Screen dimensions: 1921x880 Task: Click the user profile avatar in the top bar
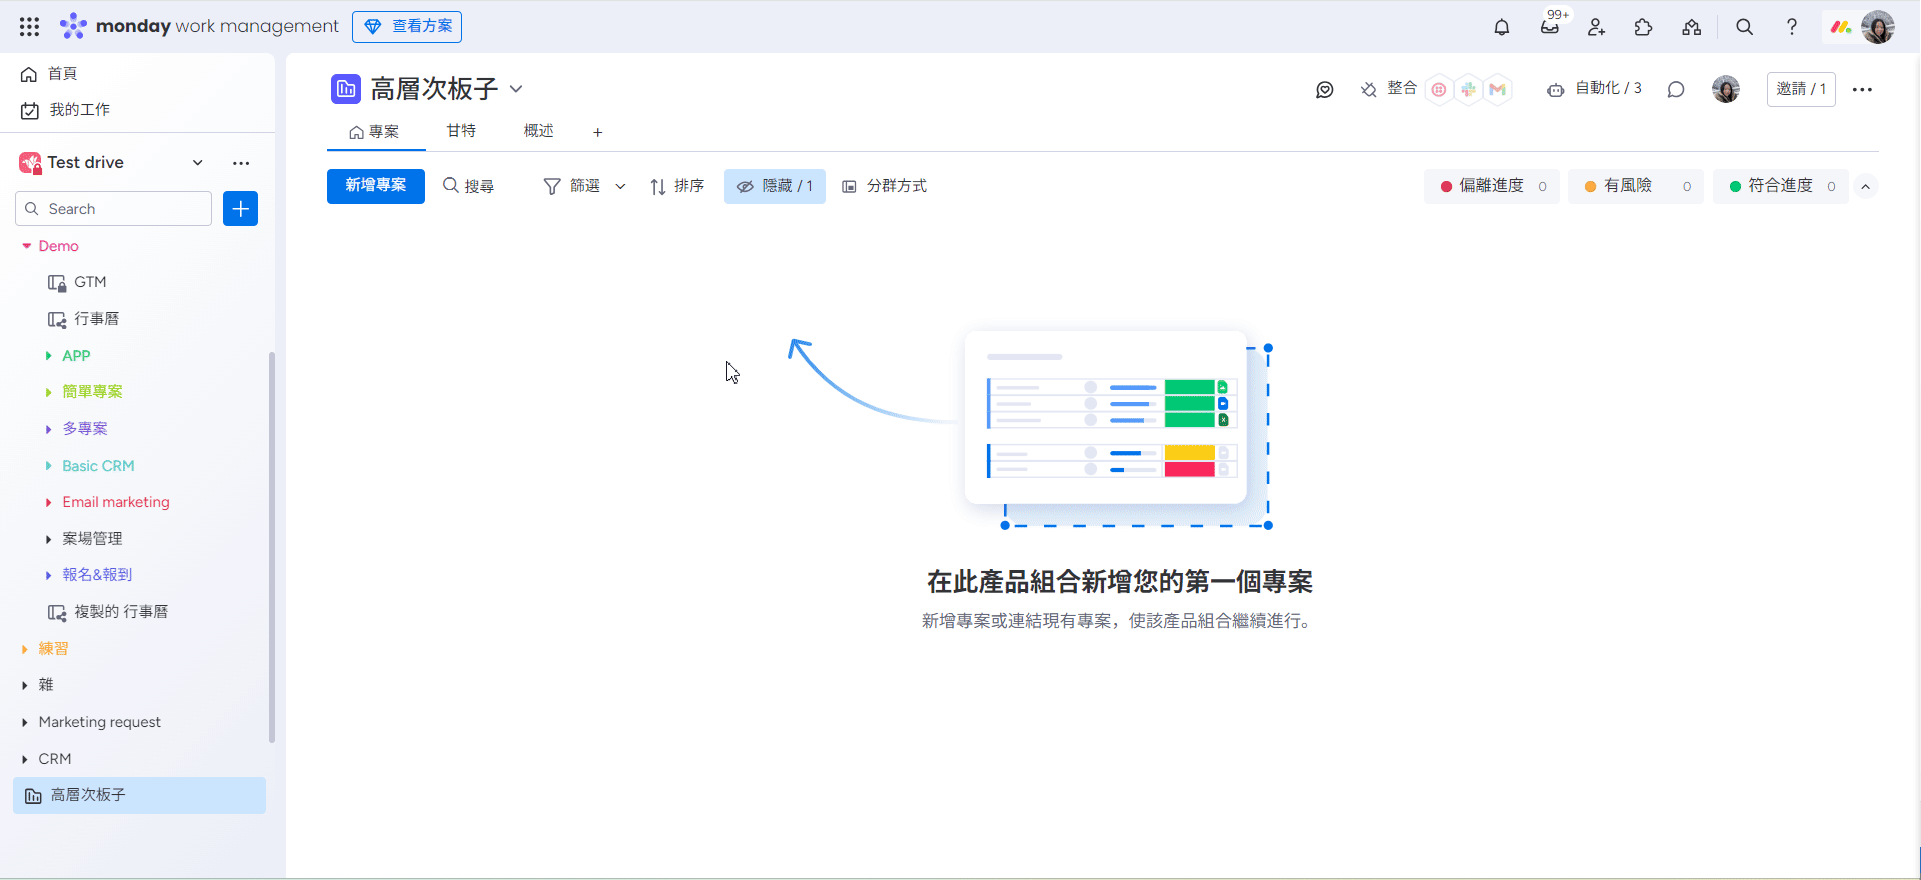pos(1878,27)
